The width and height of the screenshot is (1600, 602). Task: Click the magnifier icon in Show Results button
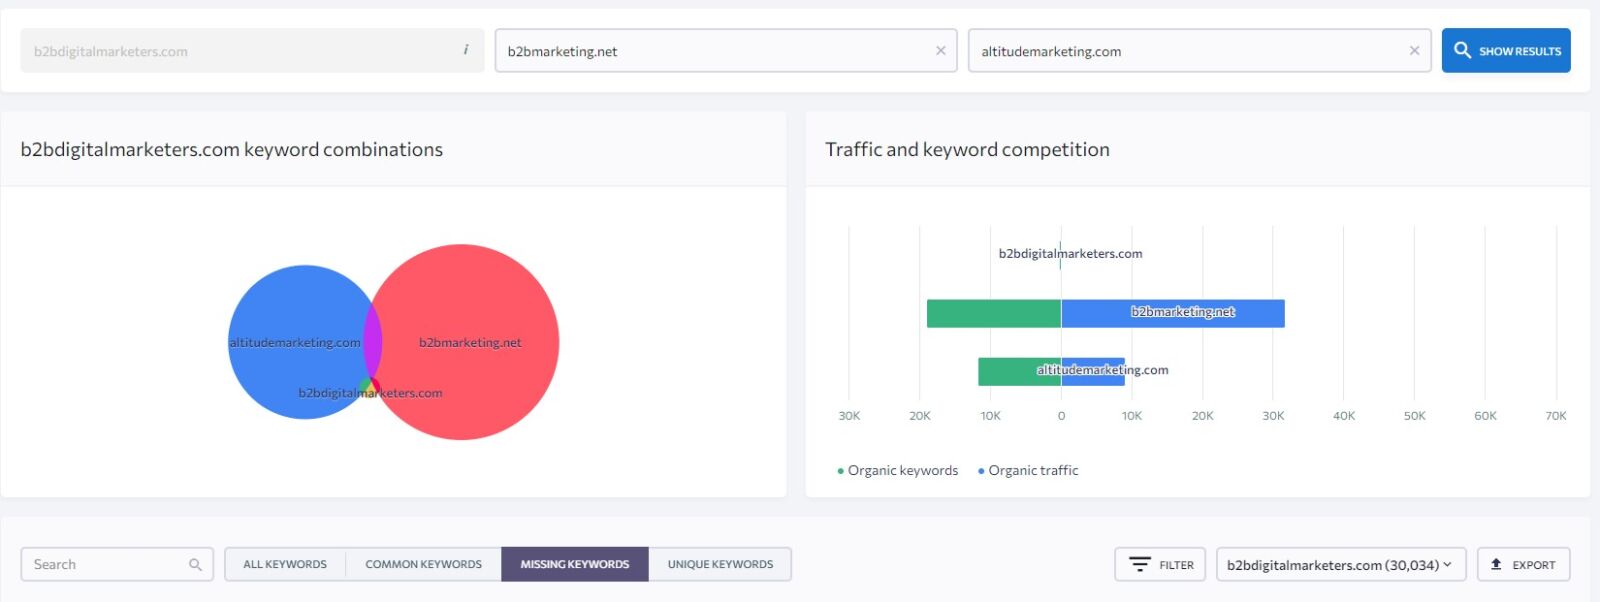[1462, 50]
